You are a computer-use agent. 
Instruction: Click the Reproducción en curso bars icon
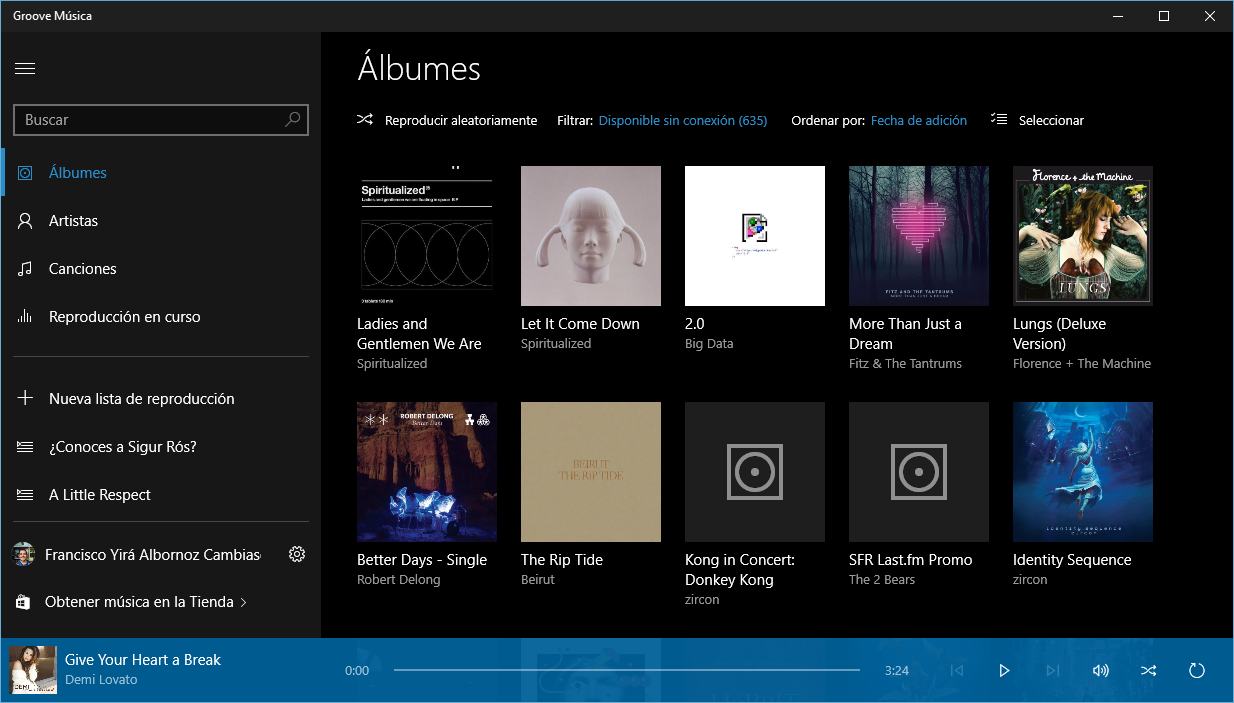coord(25,317)
